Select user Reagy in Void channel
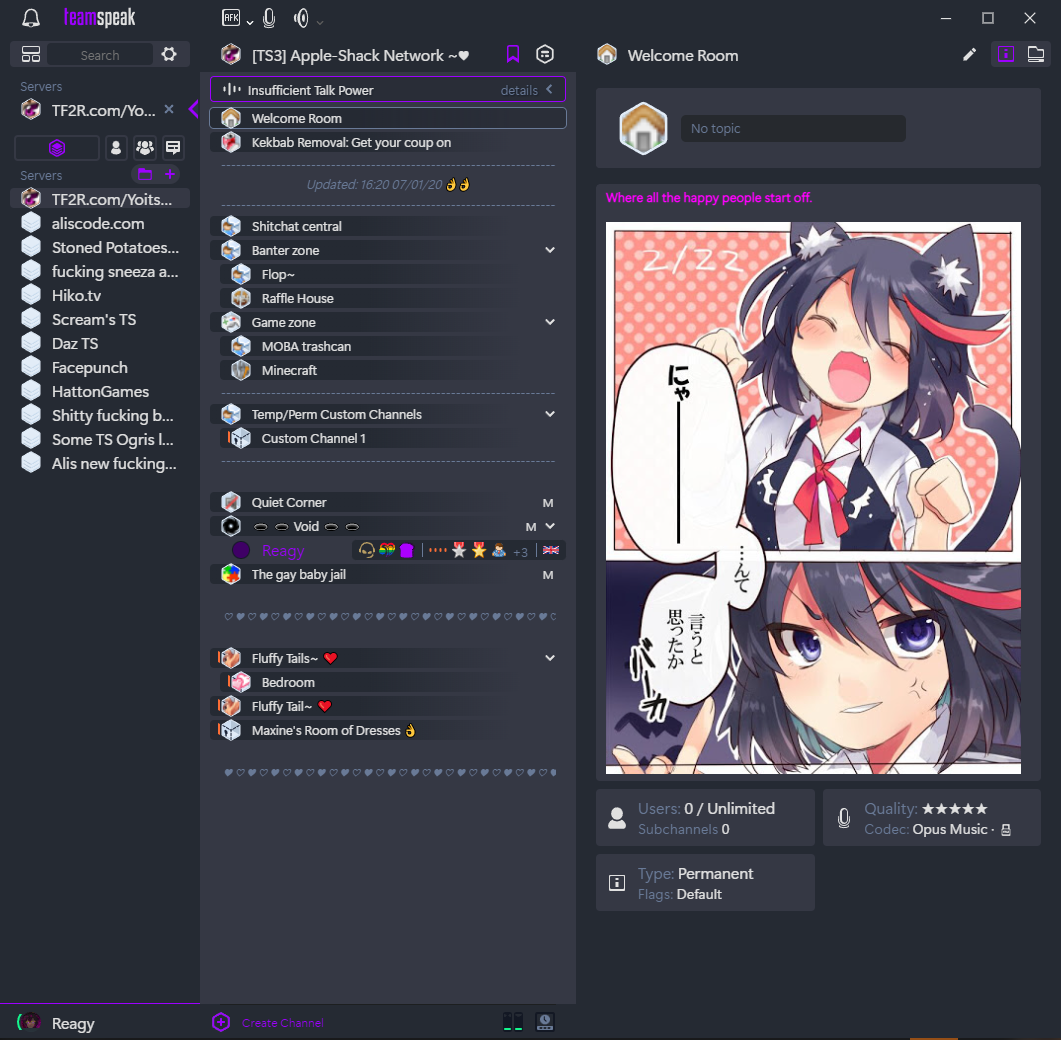1061x1040 pixels. (x=283, y=551)
